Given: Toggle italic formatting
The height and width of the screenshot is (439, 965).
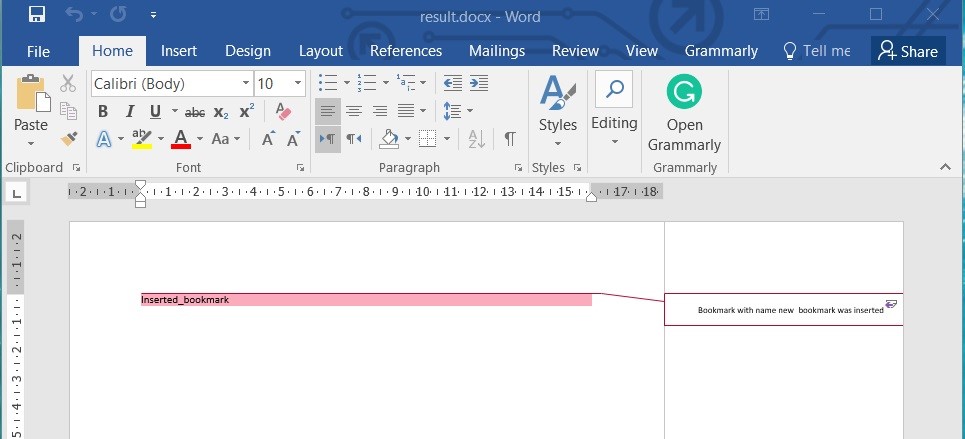Looking at the screenshot, I should tap(129, 112).
